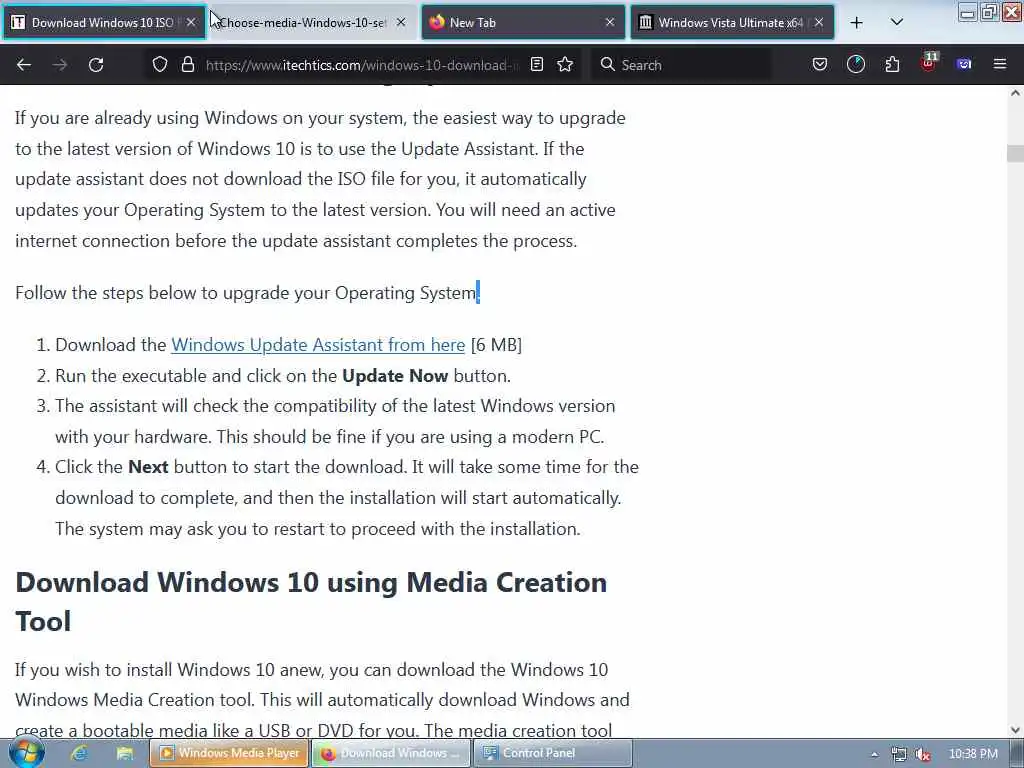
Task: Close the Choose-media-Windows-10 tab
Action: 401,23
